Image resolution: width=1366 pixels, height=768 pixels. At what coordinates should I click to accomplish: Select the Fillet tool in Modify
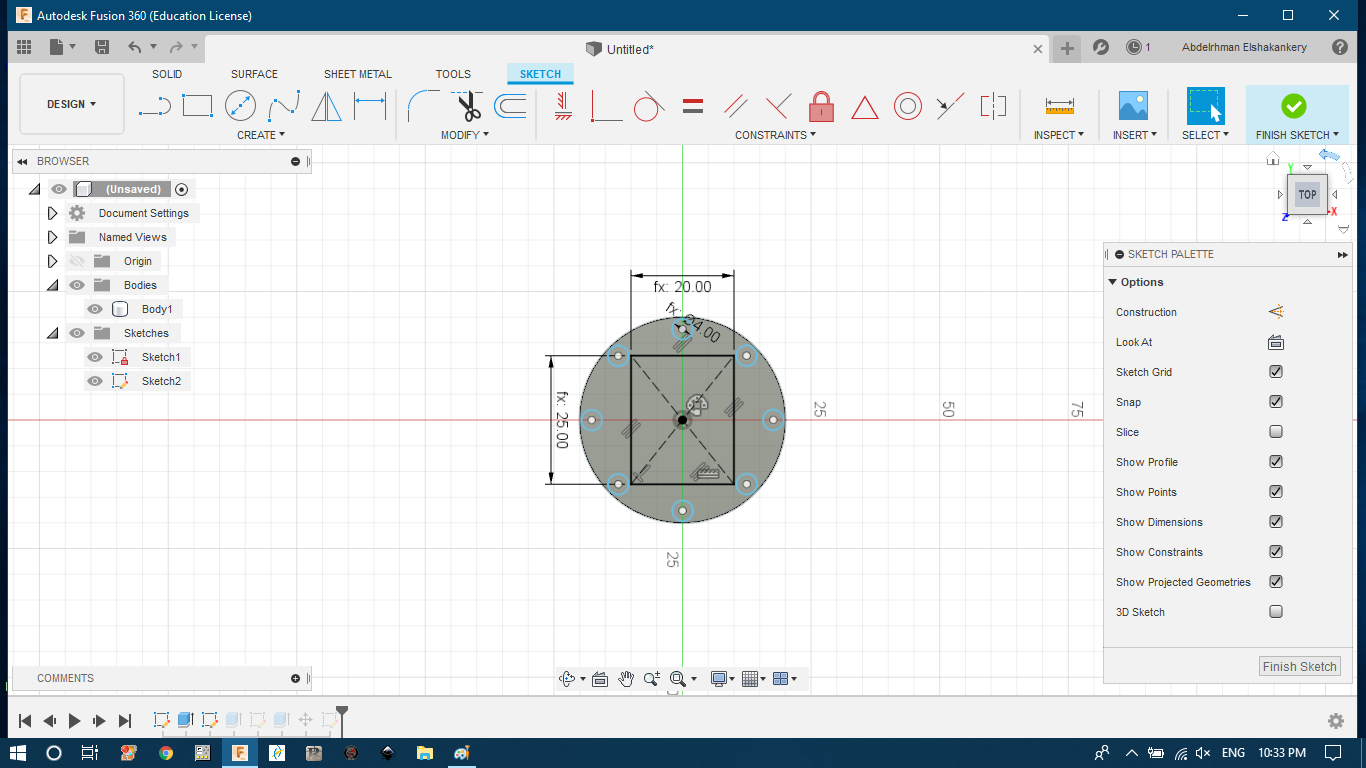pos(423,105)
